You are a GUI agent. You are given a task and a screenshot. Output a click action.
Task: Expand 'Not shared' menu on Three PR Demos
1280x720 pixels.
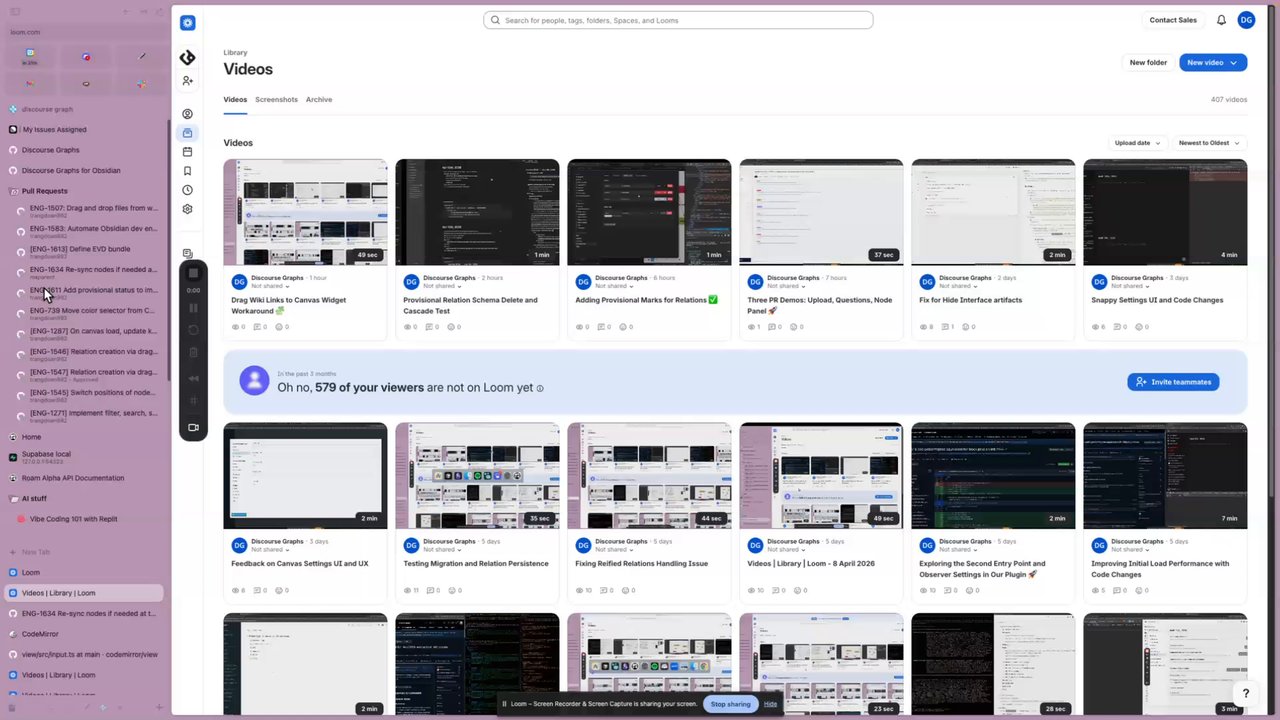pos(787,286)
